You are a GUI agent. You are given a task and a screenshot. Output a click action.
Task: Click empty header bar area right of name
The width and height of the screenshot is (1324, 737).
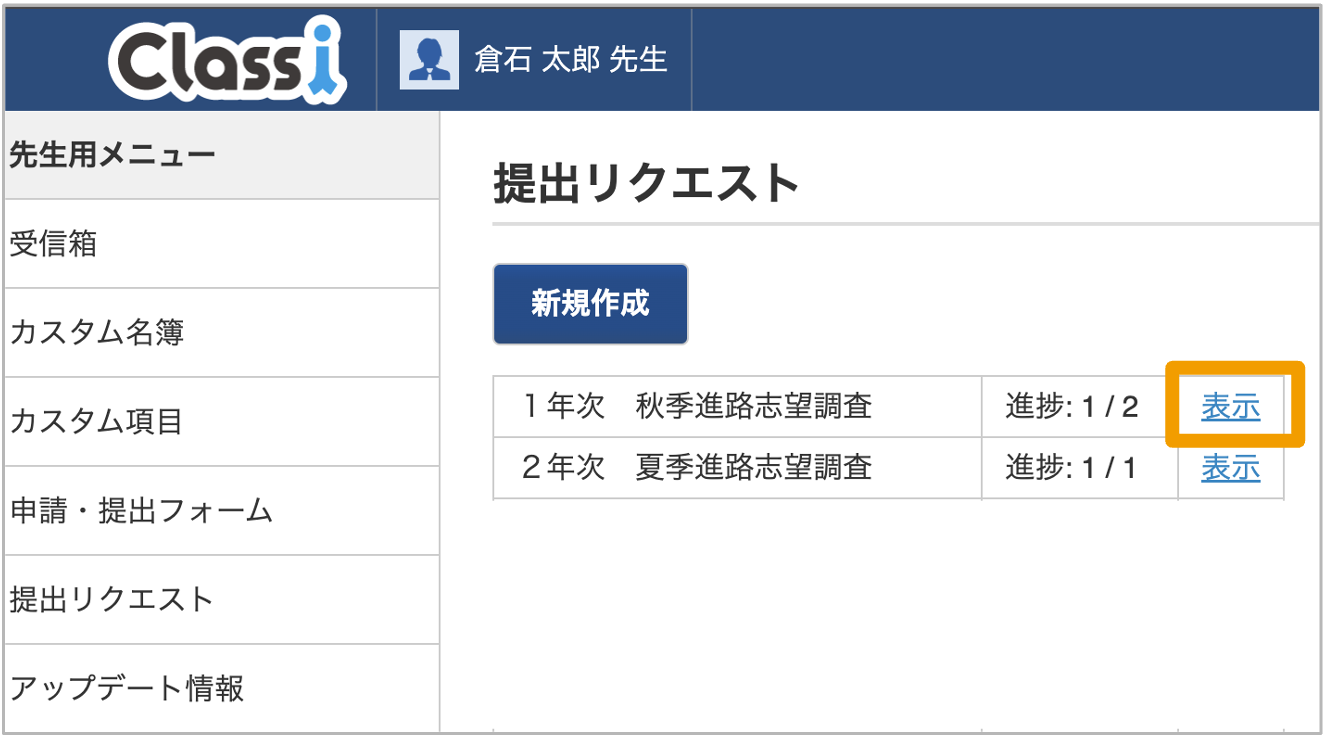(1000, 60)
